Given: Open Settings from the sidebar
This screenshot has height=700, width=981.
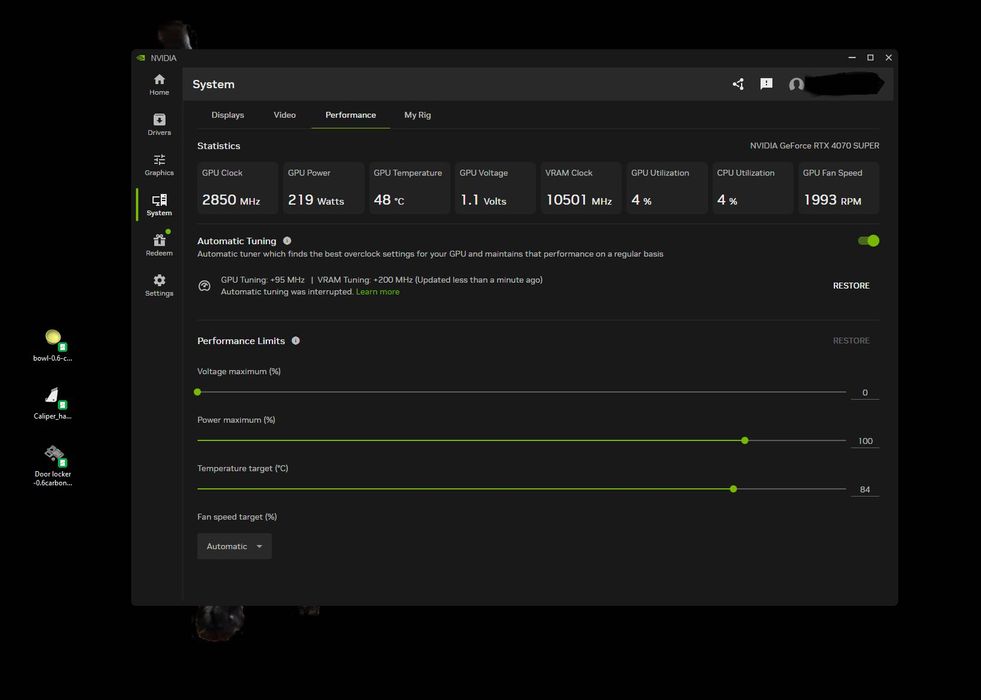Looking at the screenshot, I should click(x=159, y=285).
